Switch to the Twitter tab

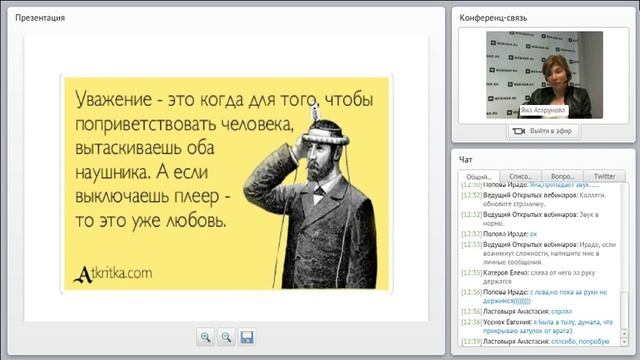(604, 176)
